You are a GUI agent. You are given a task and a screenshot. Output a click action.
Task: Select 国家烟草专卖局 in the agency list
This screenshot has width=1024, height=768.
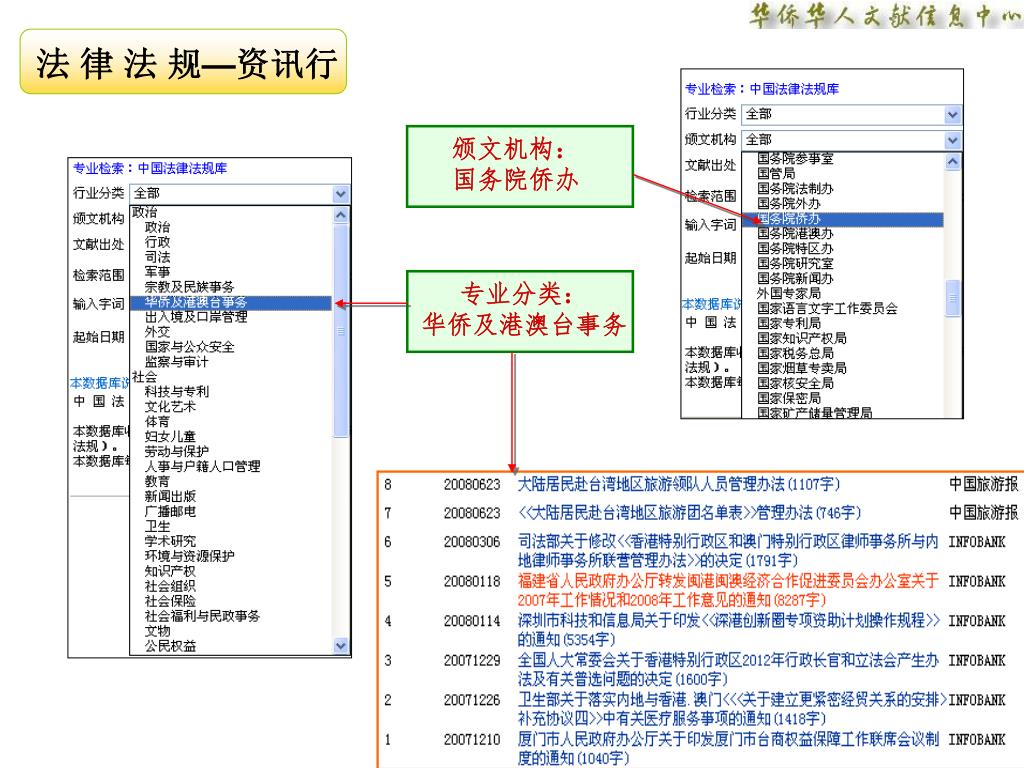(x=802, y=369)
